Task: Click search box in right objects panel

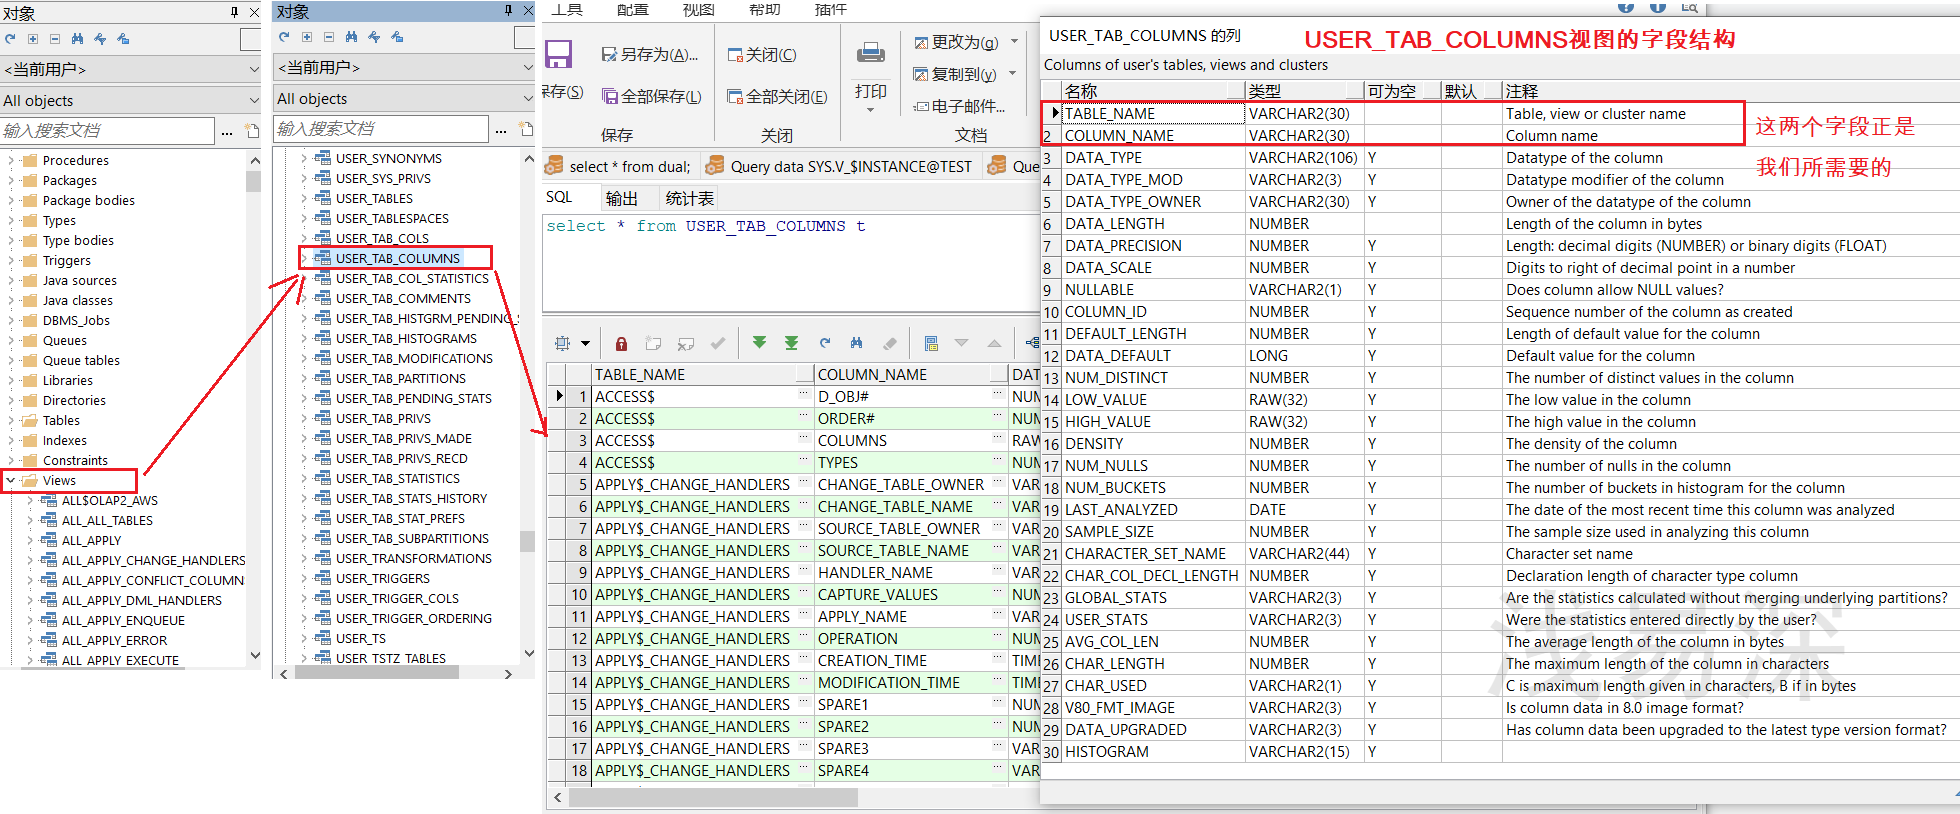Action: (x=381, y=129)
